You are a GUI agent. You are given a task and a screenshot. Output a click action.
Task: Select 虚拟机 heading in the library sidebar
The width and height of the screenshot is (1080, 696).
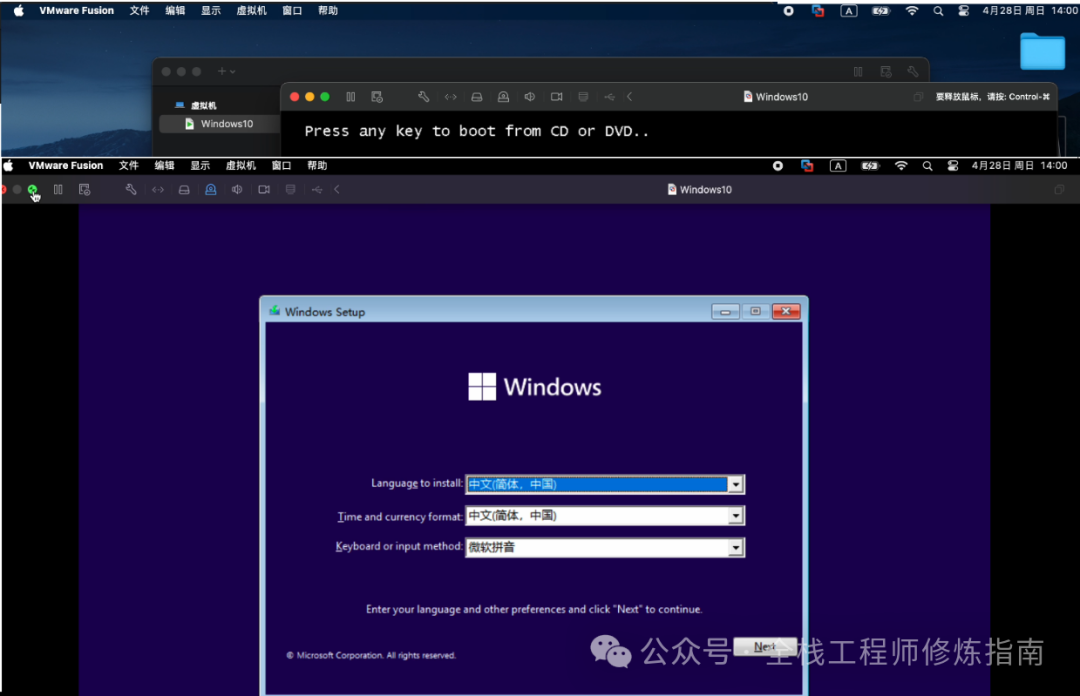click(x=203, y=105)
